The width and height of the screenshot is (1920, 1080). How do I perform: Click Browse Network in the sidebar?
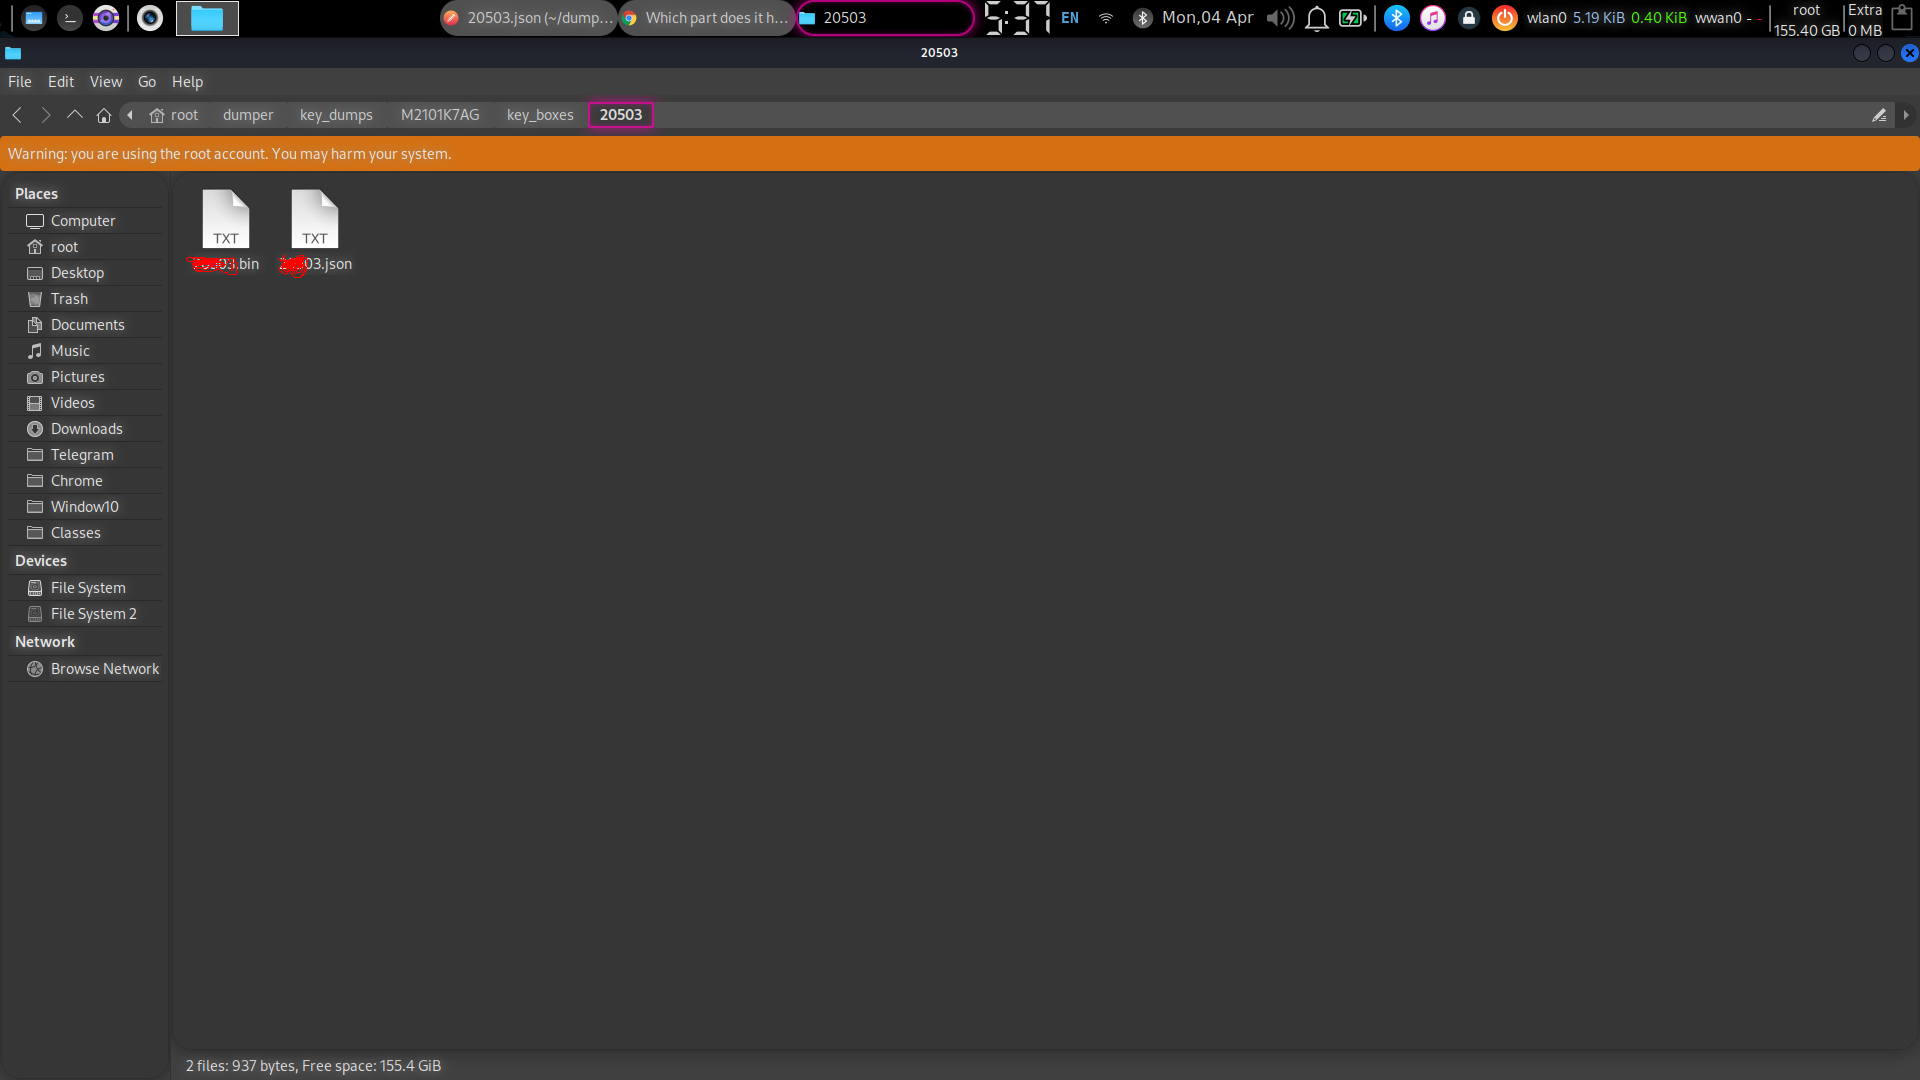(104, 668)
